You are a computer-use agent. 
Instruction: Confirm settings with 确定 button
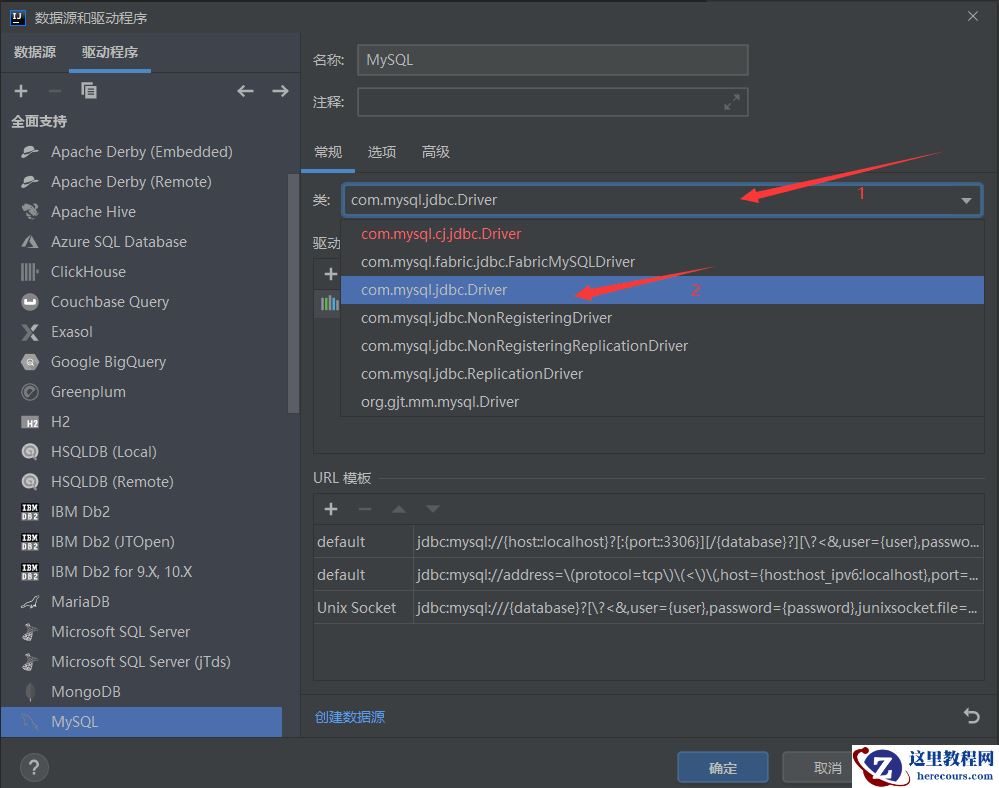[x=722, y=767]
